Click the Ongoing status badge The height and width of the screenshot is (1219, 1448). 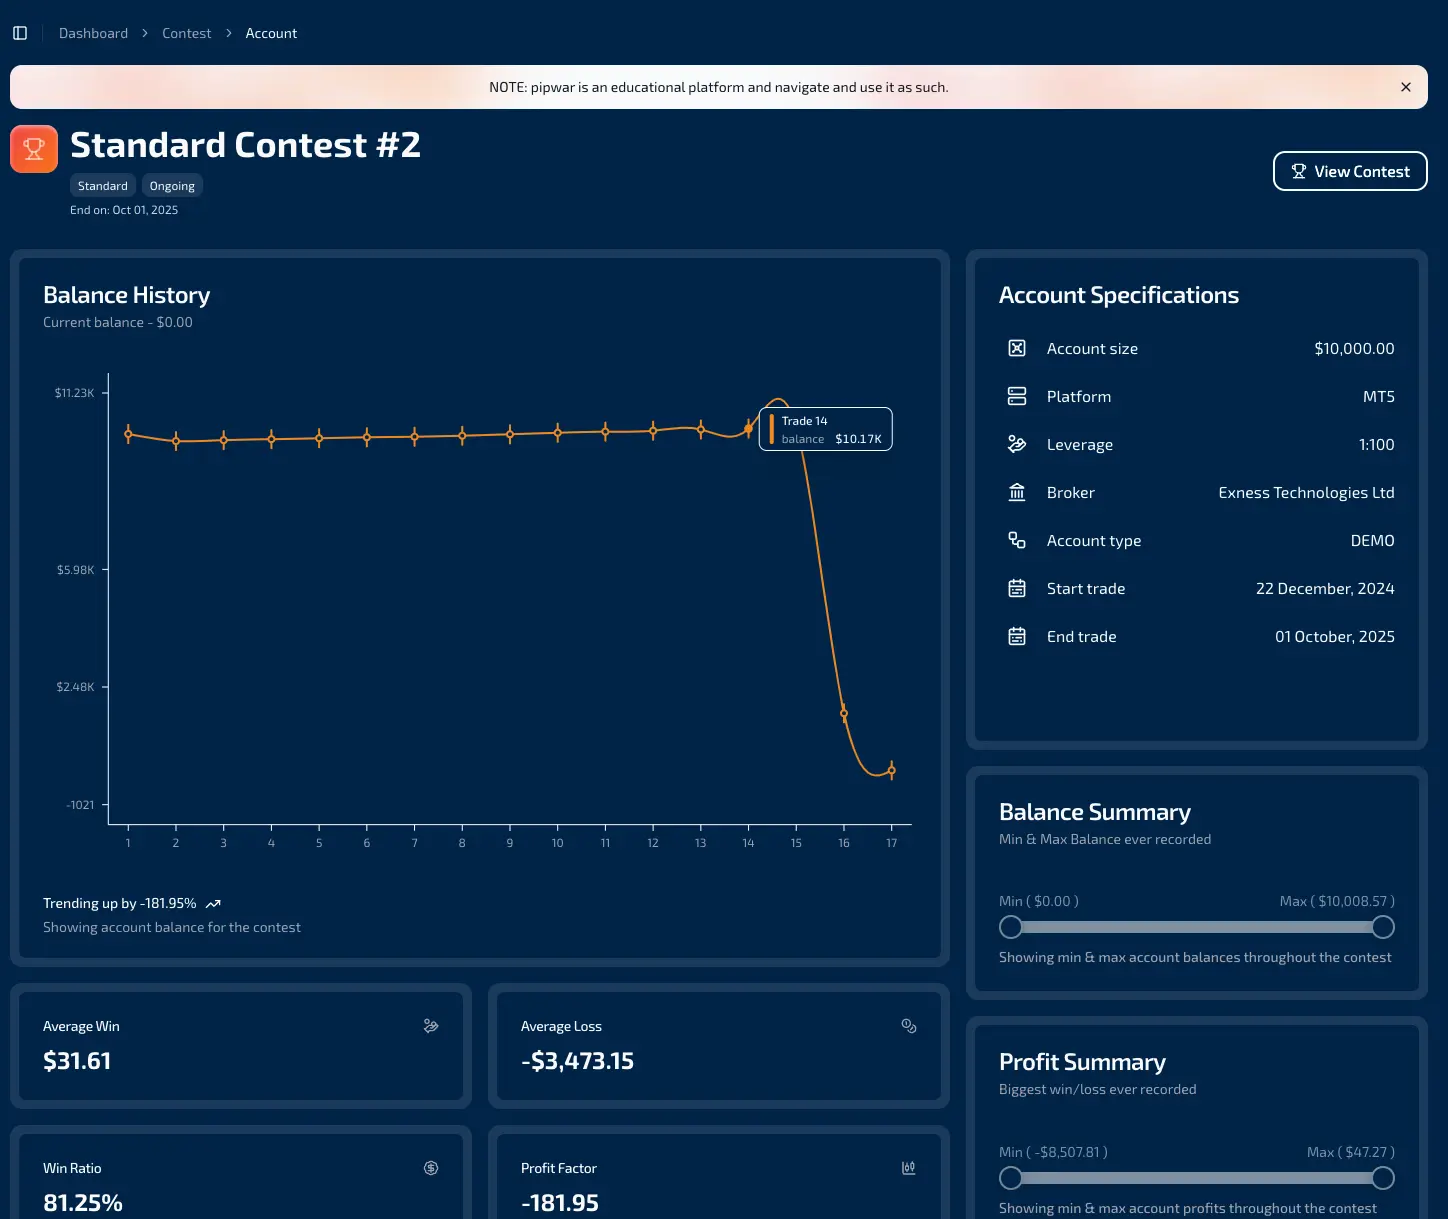(x=172, y=186)
